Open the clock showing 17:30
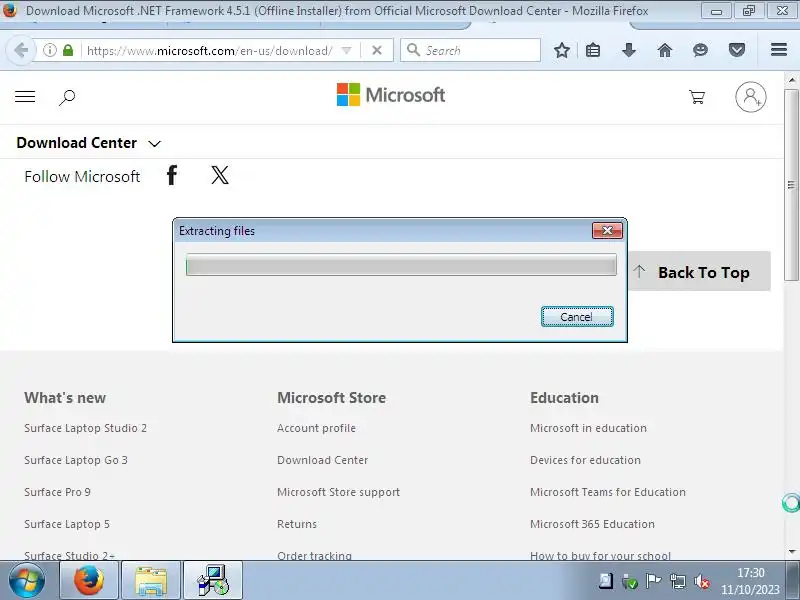The height and width of the screenshot is (600, 800). 750,581
